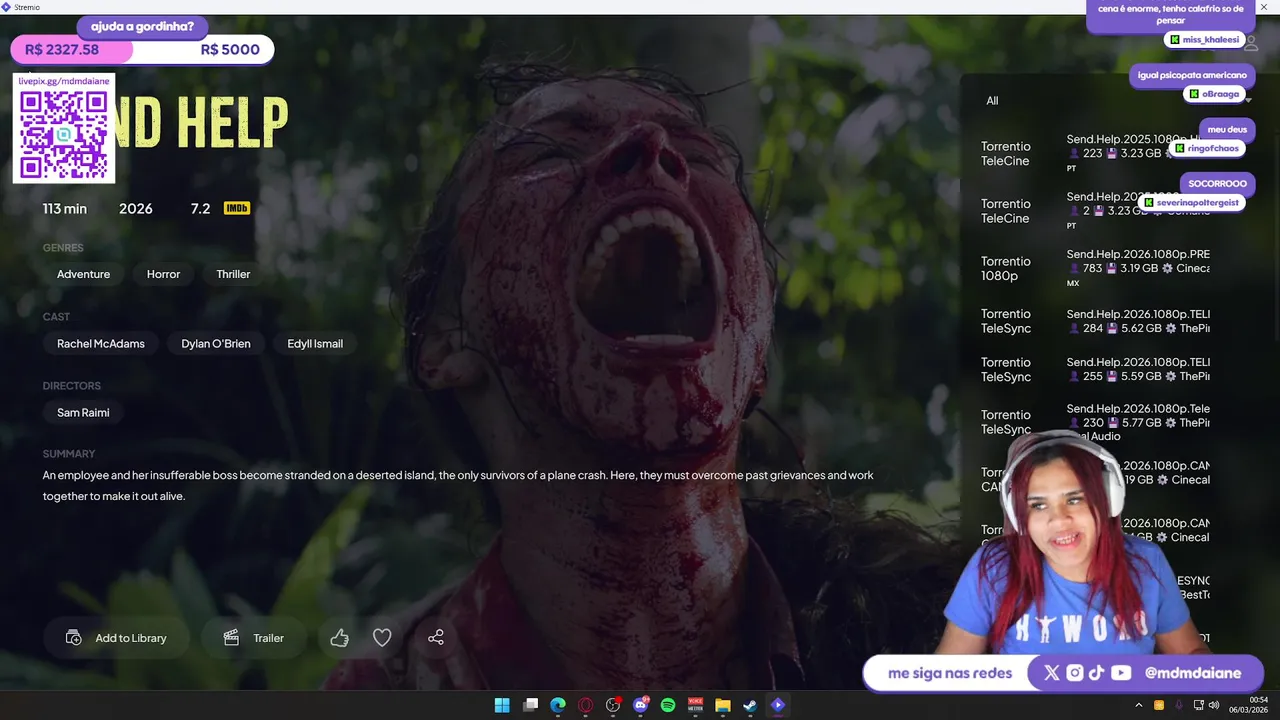
Task: Open Task View from the taskbar
Action: tap(531, 705)
